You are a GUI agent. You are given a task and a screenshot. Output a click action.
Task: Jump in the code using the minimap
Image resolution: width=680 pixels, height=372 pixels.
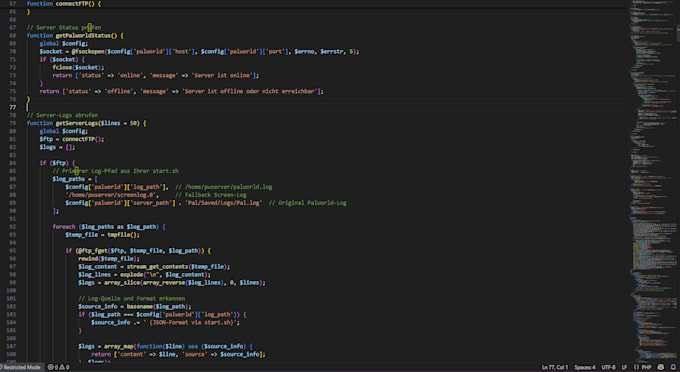click(x=655, y=181)
